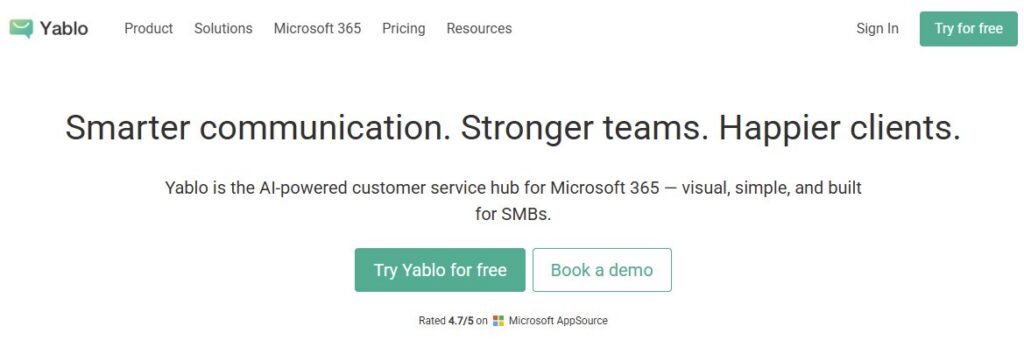1024x362 pixels.
Task: Click the Yablo green chat bubble logo
Action: coord(21,29)
